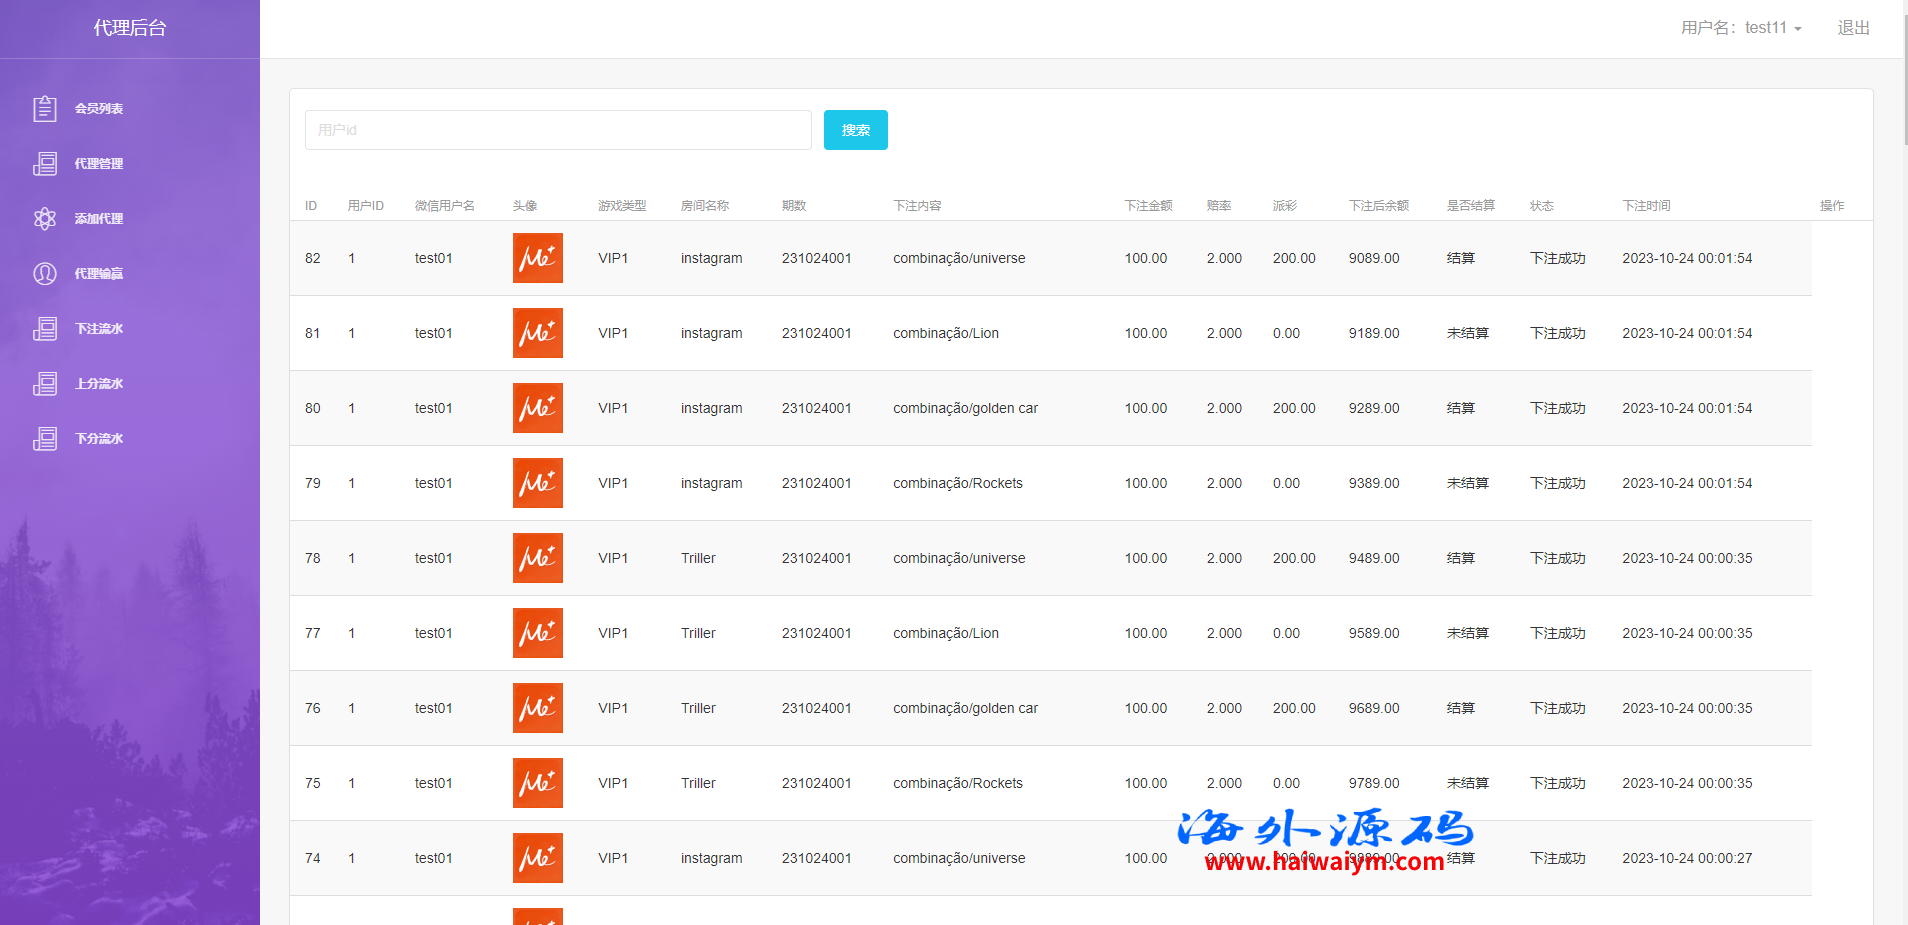Focus the 用户id search input field
1908x925 pixels.
(558, 130)
